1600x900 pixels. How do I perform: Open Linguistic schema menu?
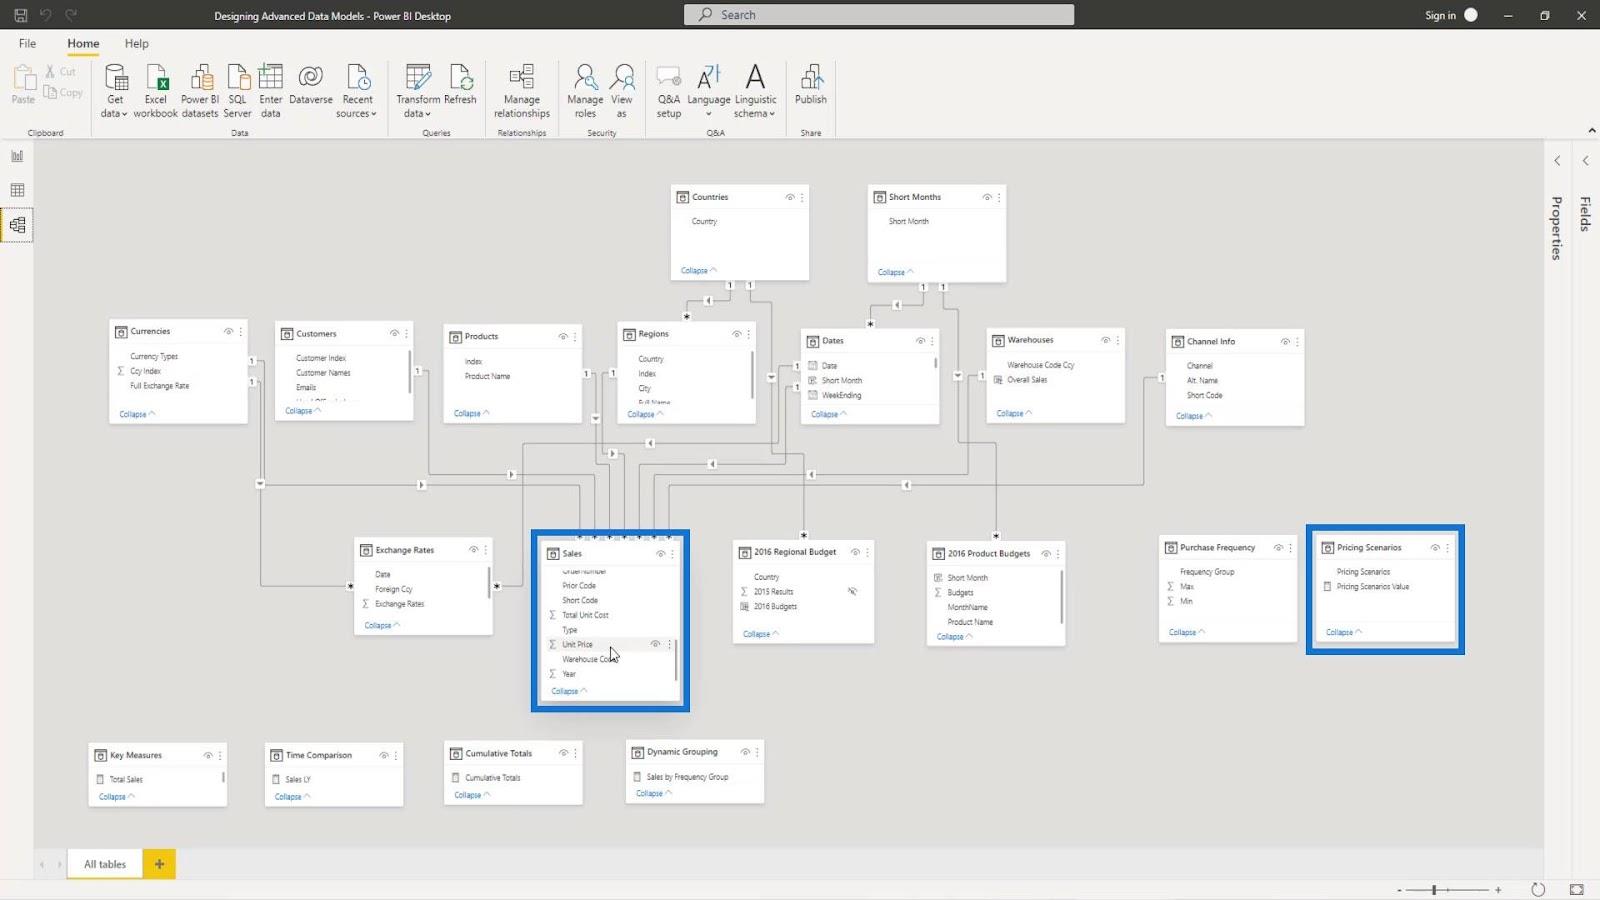(755, 91)
